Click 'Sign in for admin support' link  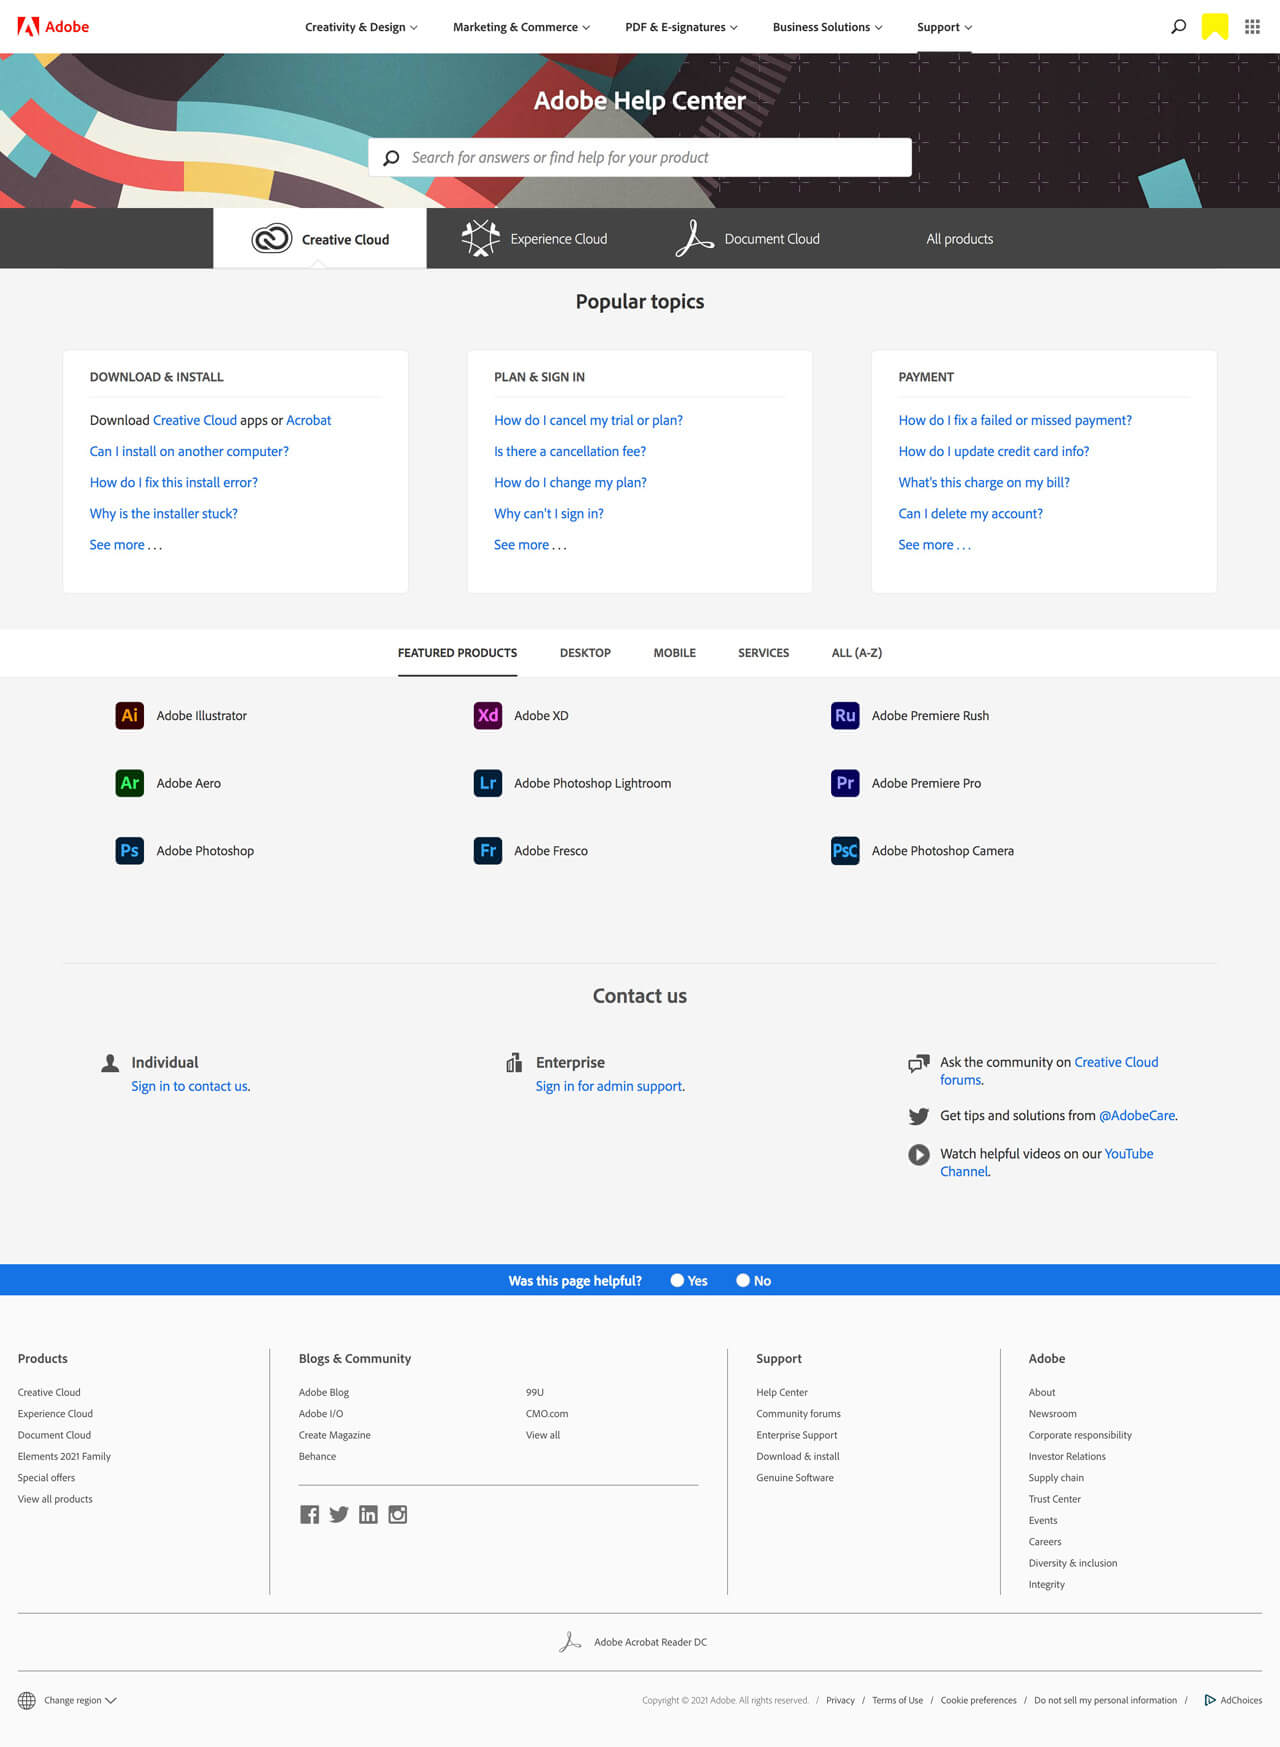[610, 1086]
